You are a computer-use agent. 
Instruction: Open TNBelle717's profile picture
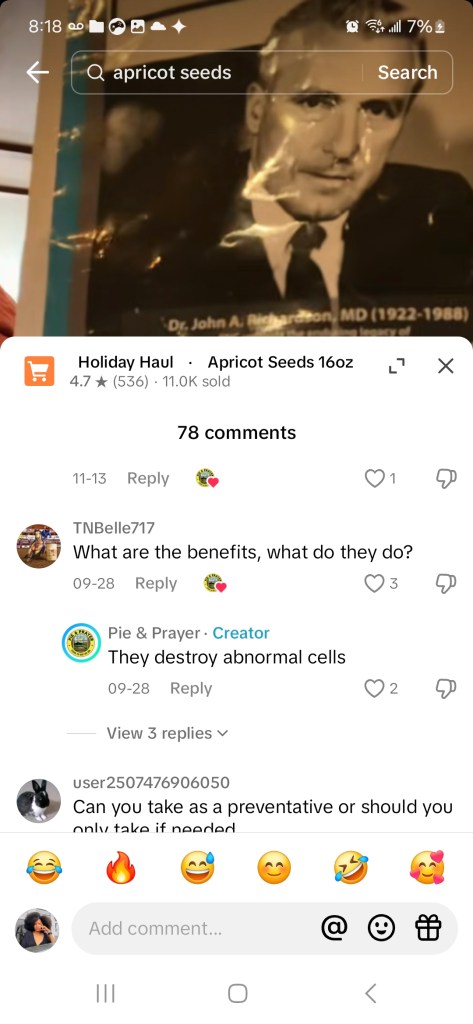click(39, 546)
